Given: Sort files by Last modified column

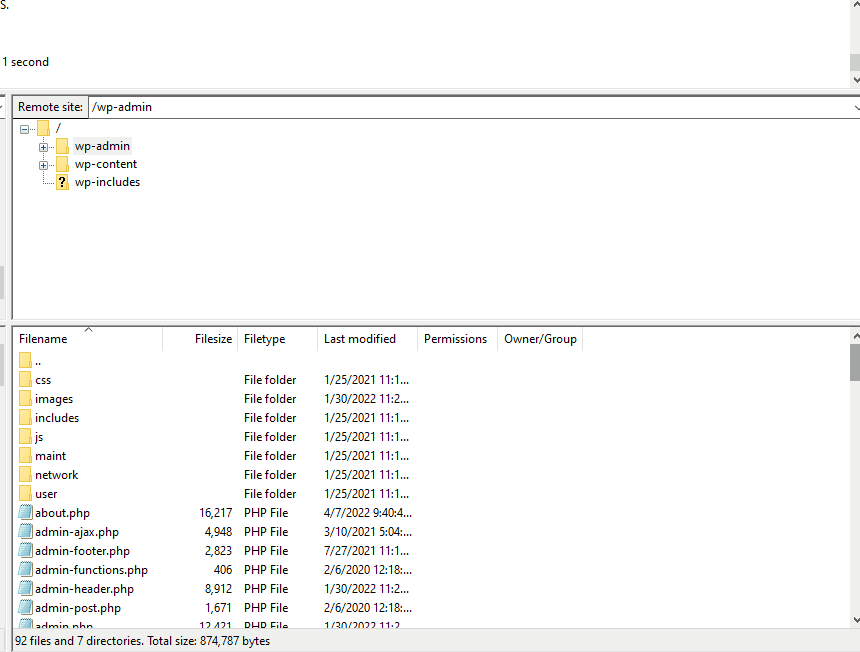Looking at the screenshot, I should pyautogui.click(x=367, y=339).
